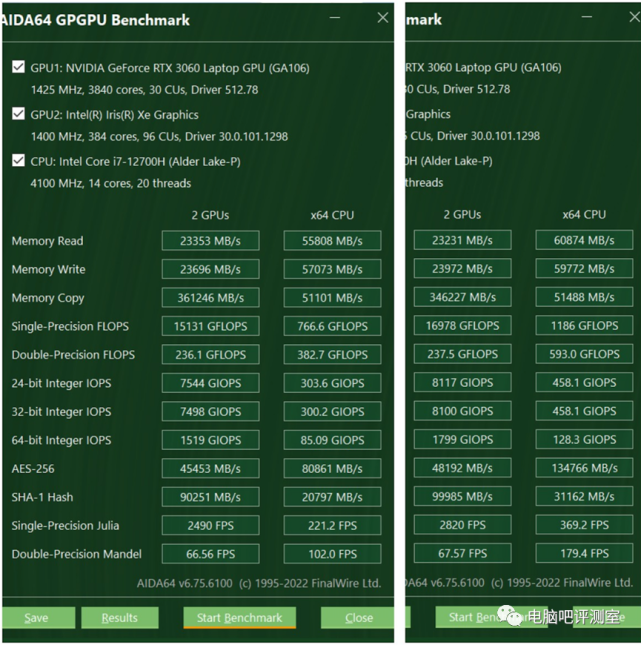Click the 57073 MB/s CPU Memory Write value
Screen dimensions: 641x645
pos(332,269)
